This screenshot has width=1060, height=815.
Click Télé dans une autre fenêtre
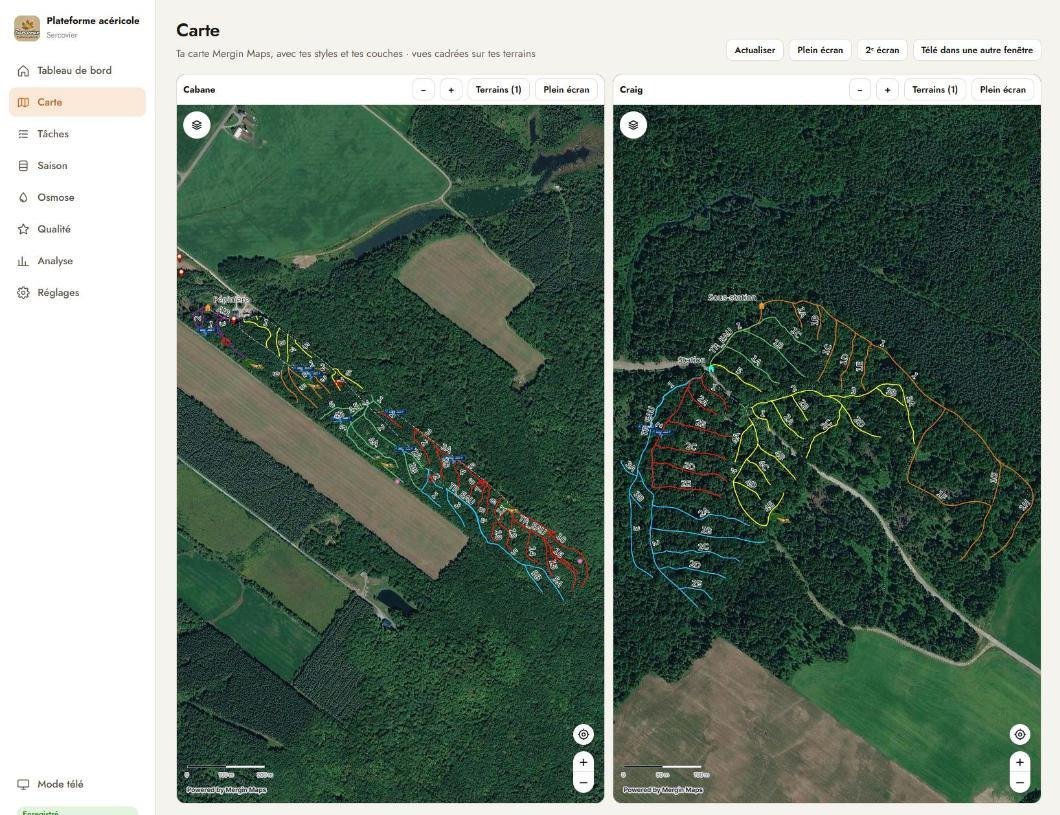(x=977, y=50)
